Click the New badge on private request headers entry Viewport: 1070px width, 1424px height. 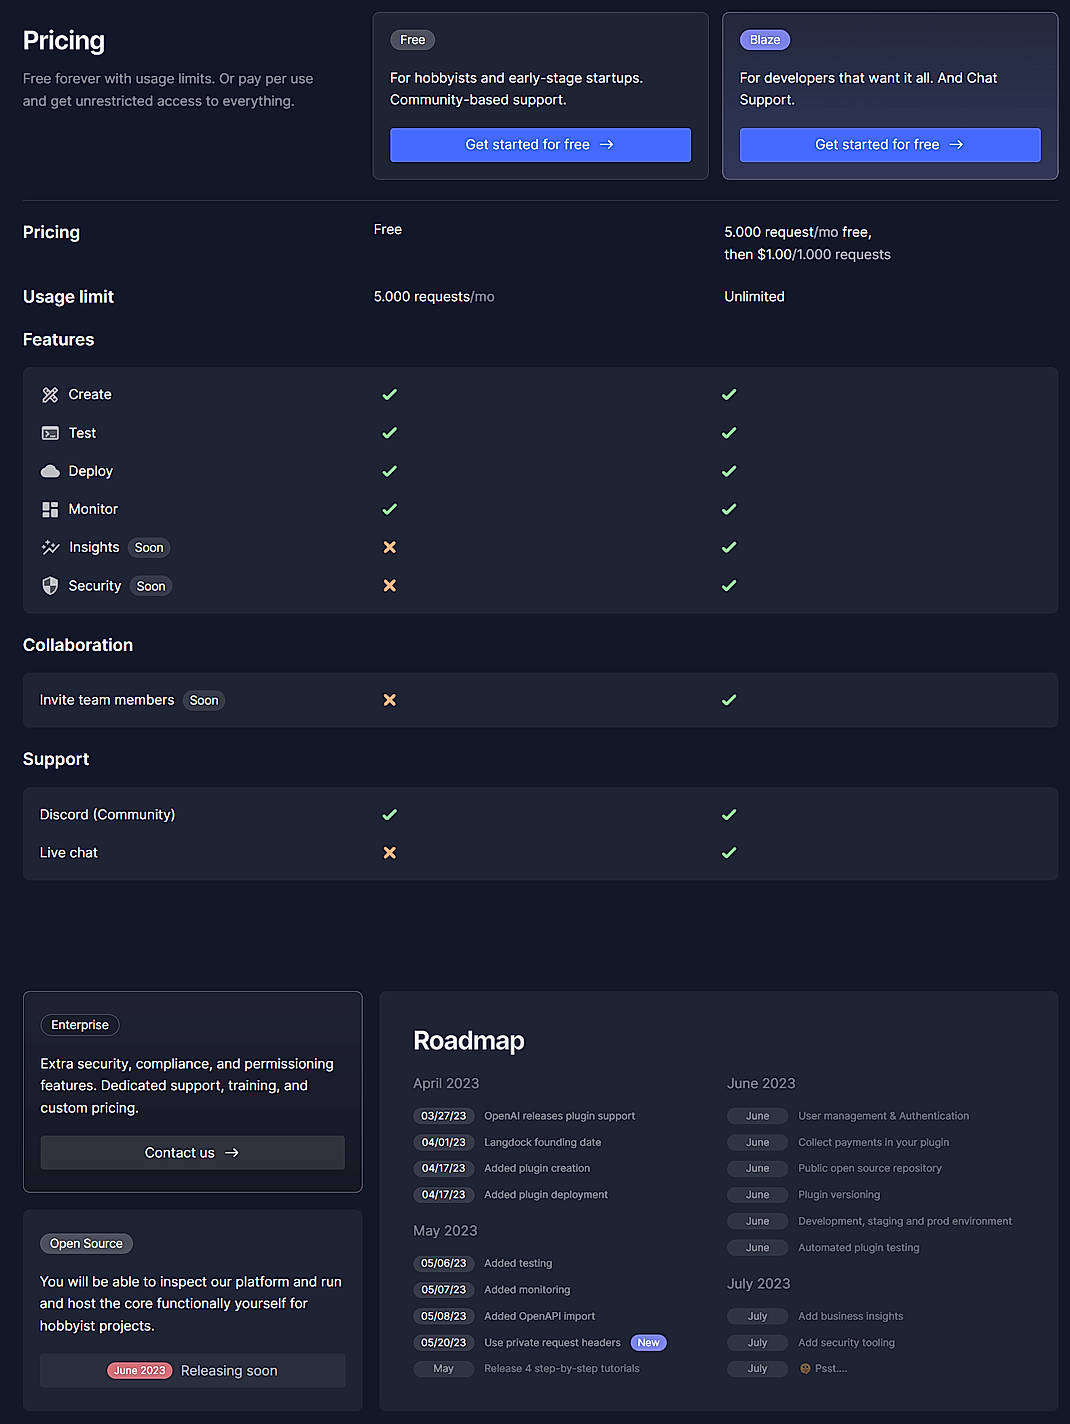tap(648, 1342)
